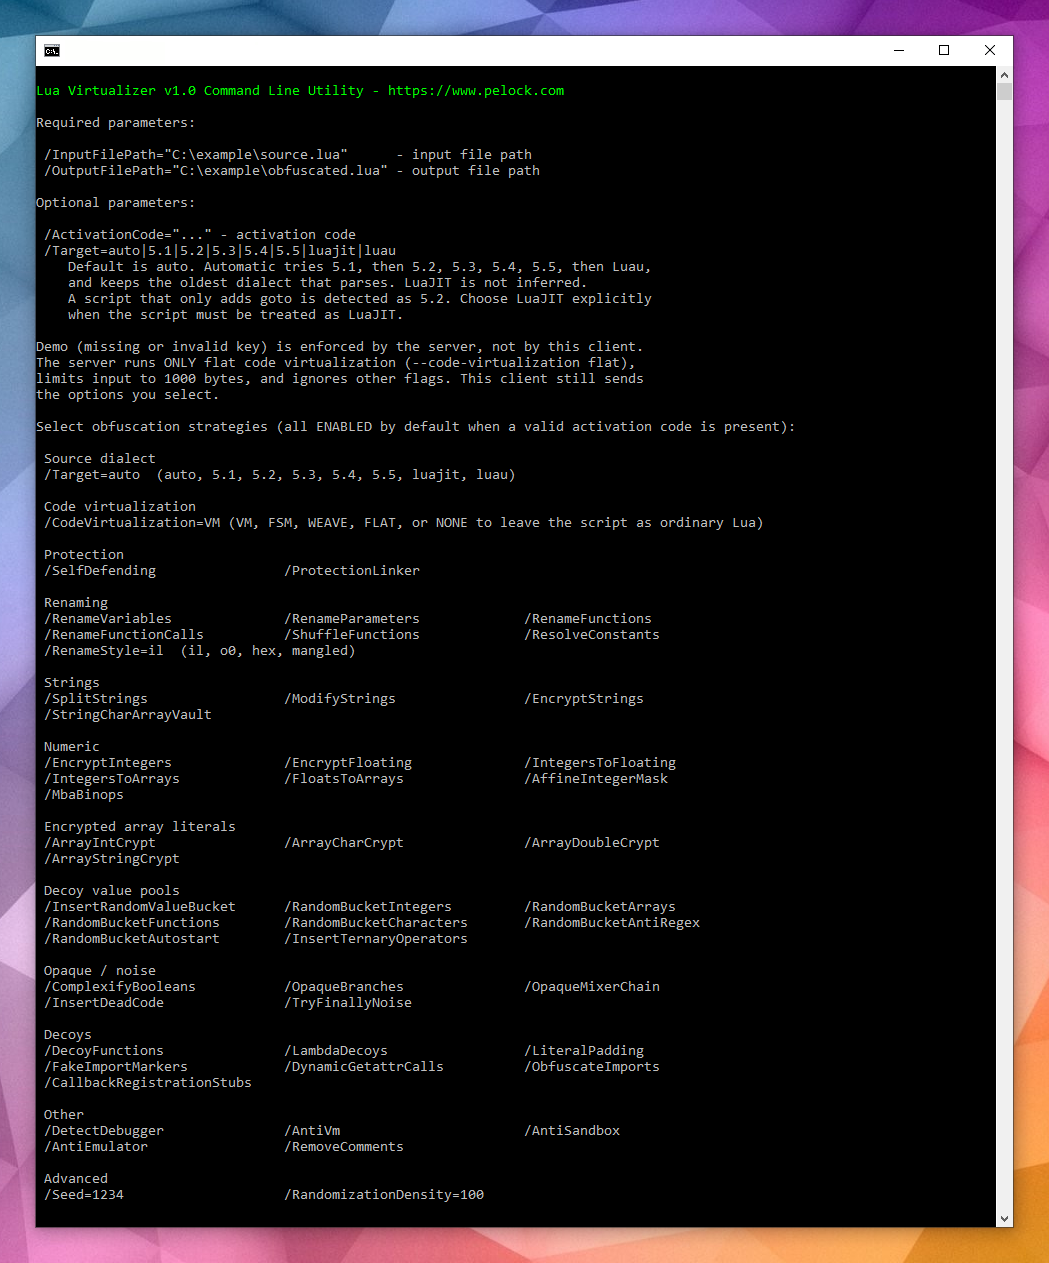Click the /RenameStyle=il option text

click(104, 651)
